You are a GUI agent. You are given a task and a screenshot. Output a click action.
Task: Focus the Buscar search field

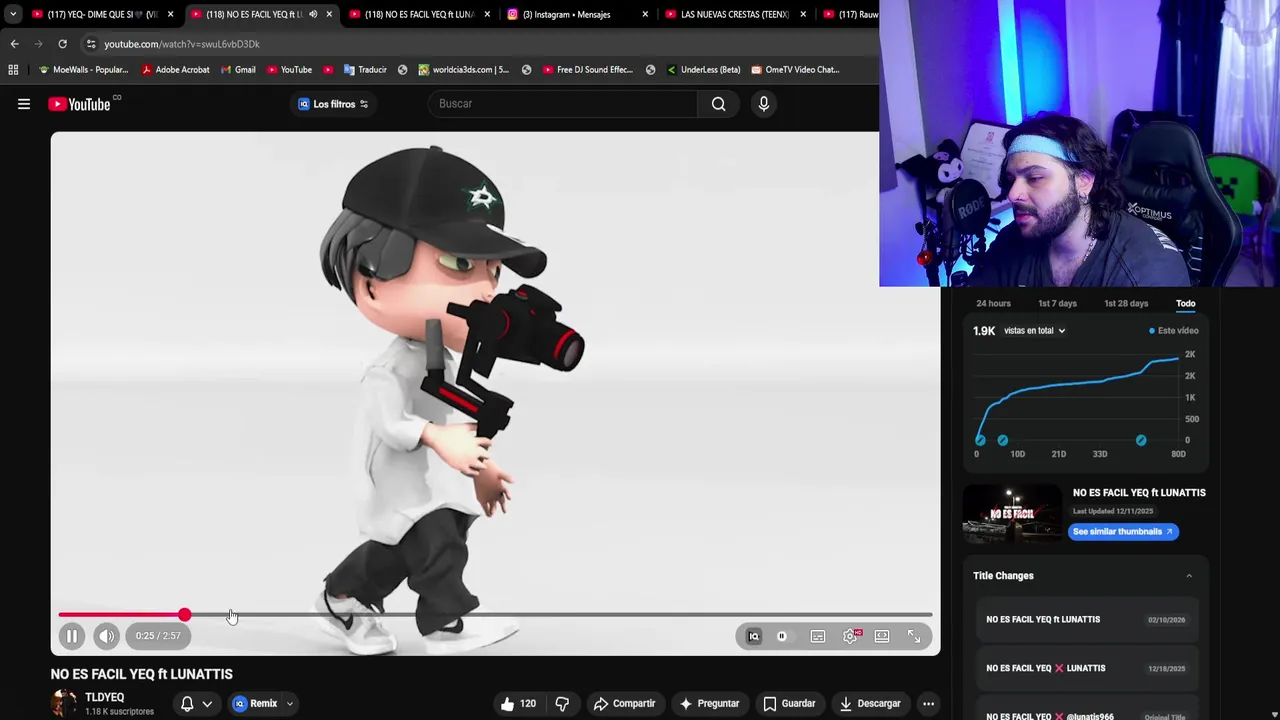[565, 104]
